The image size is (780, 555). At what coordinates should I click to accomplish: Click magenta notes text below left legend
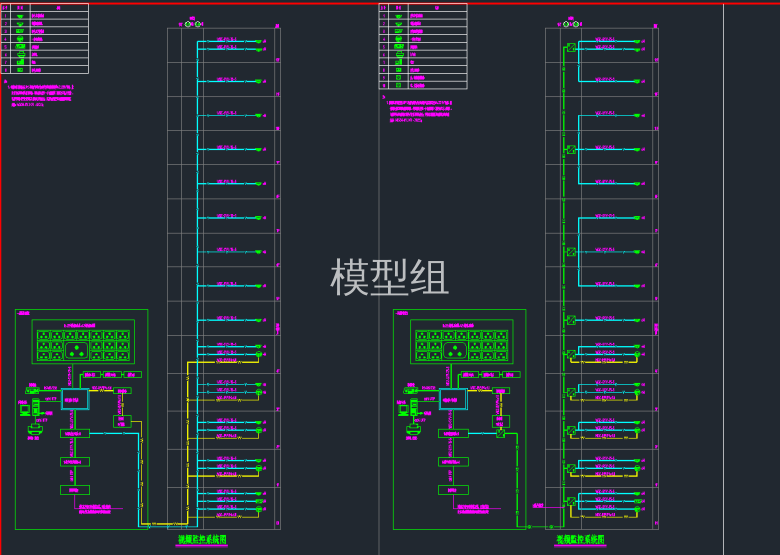click(x=40, y=95)
